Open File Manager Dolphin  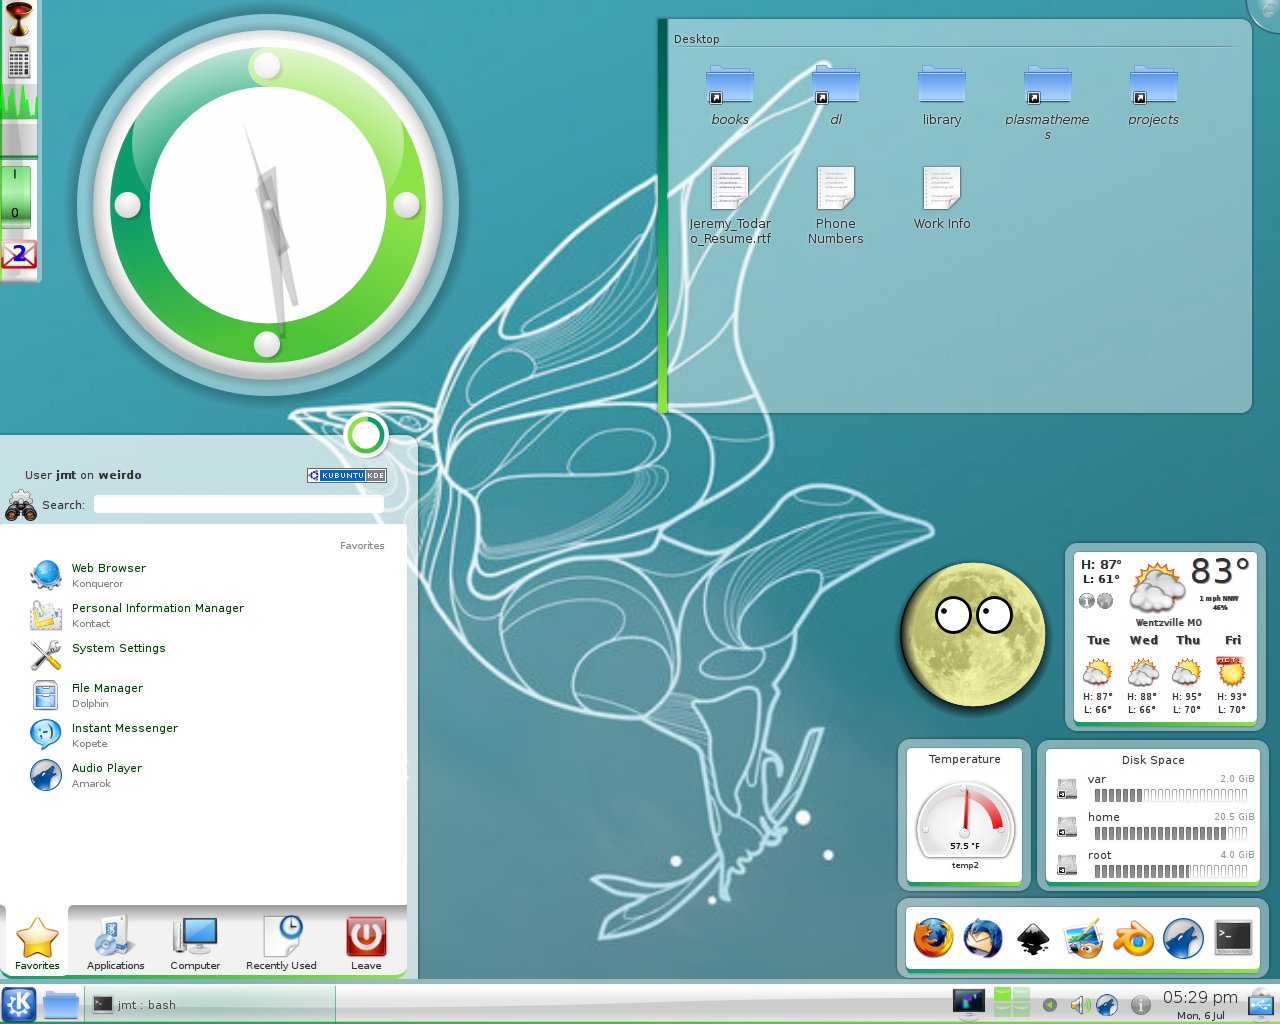[205, 695]
